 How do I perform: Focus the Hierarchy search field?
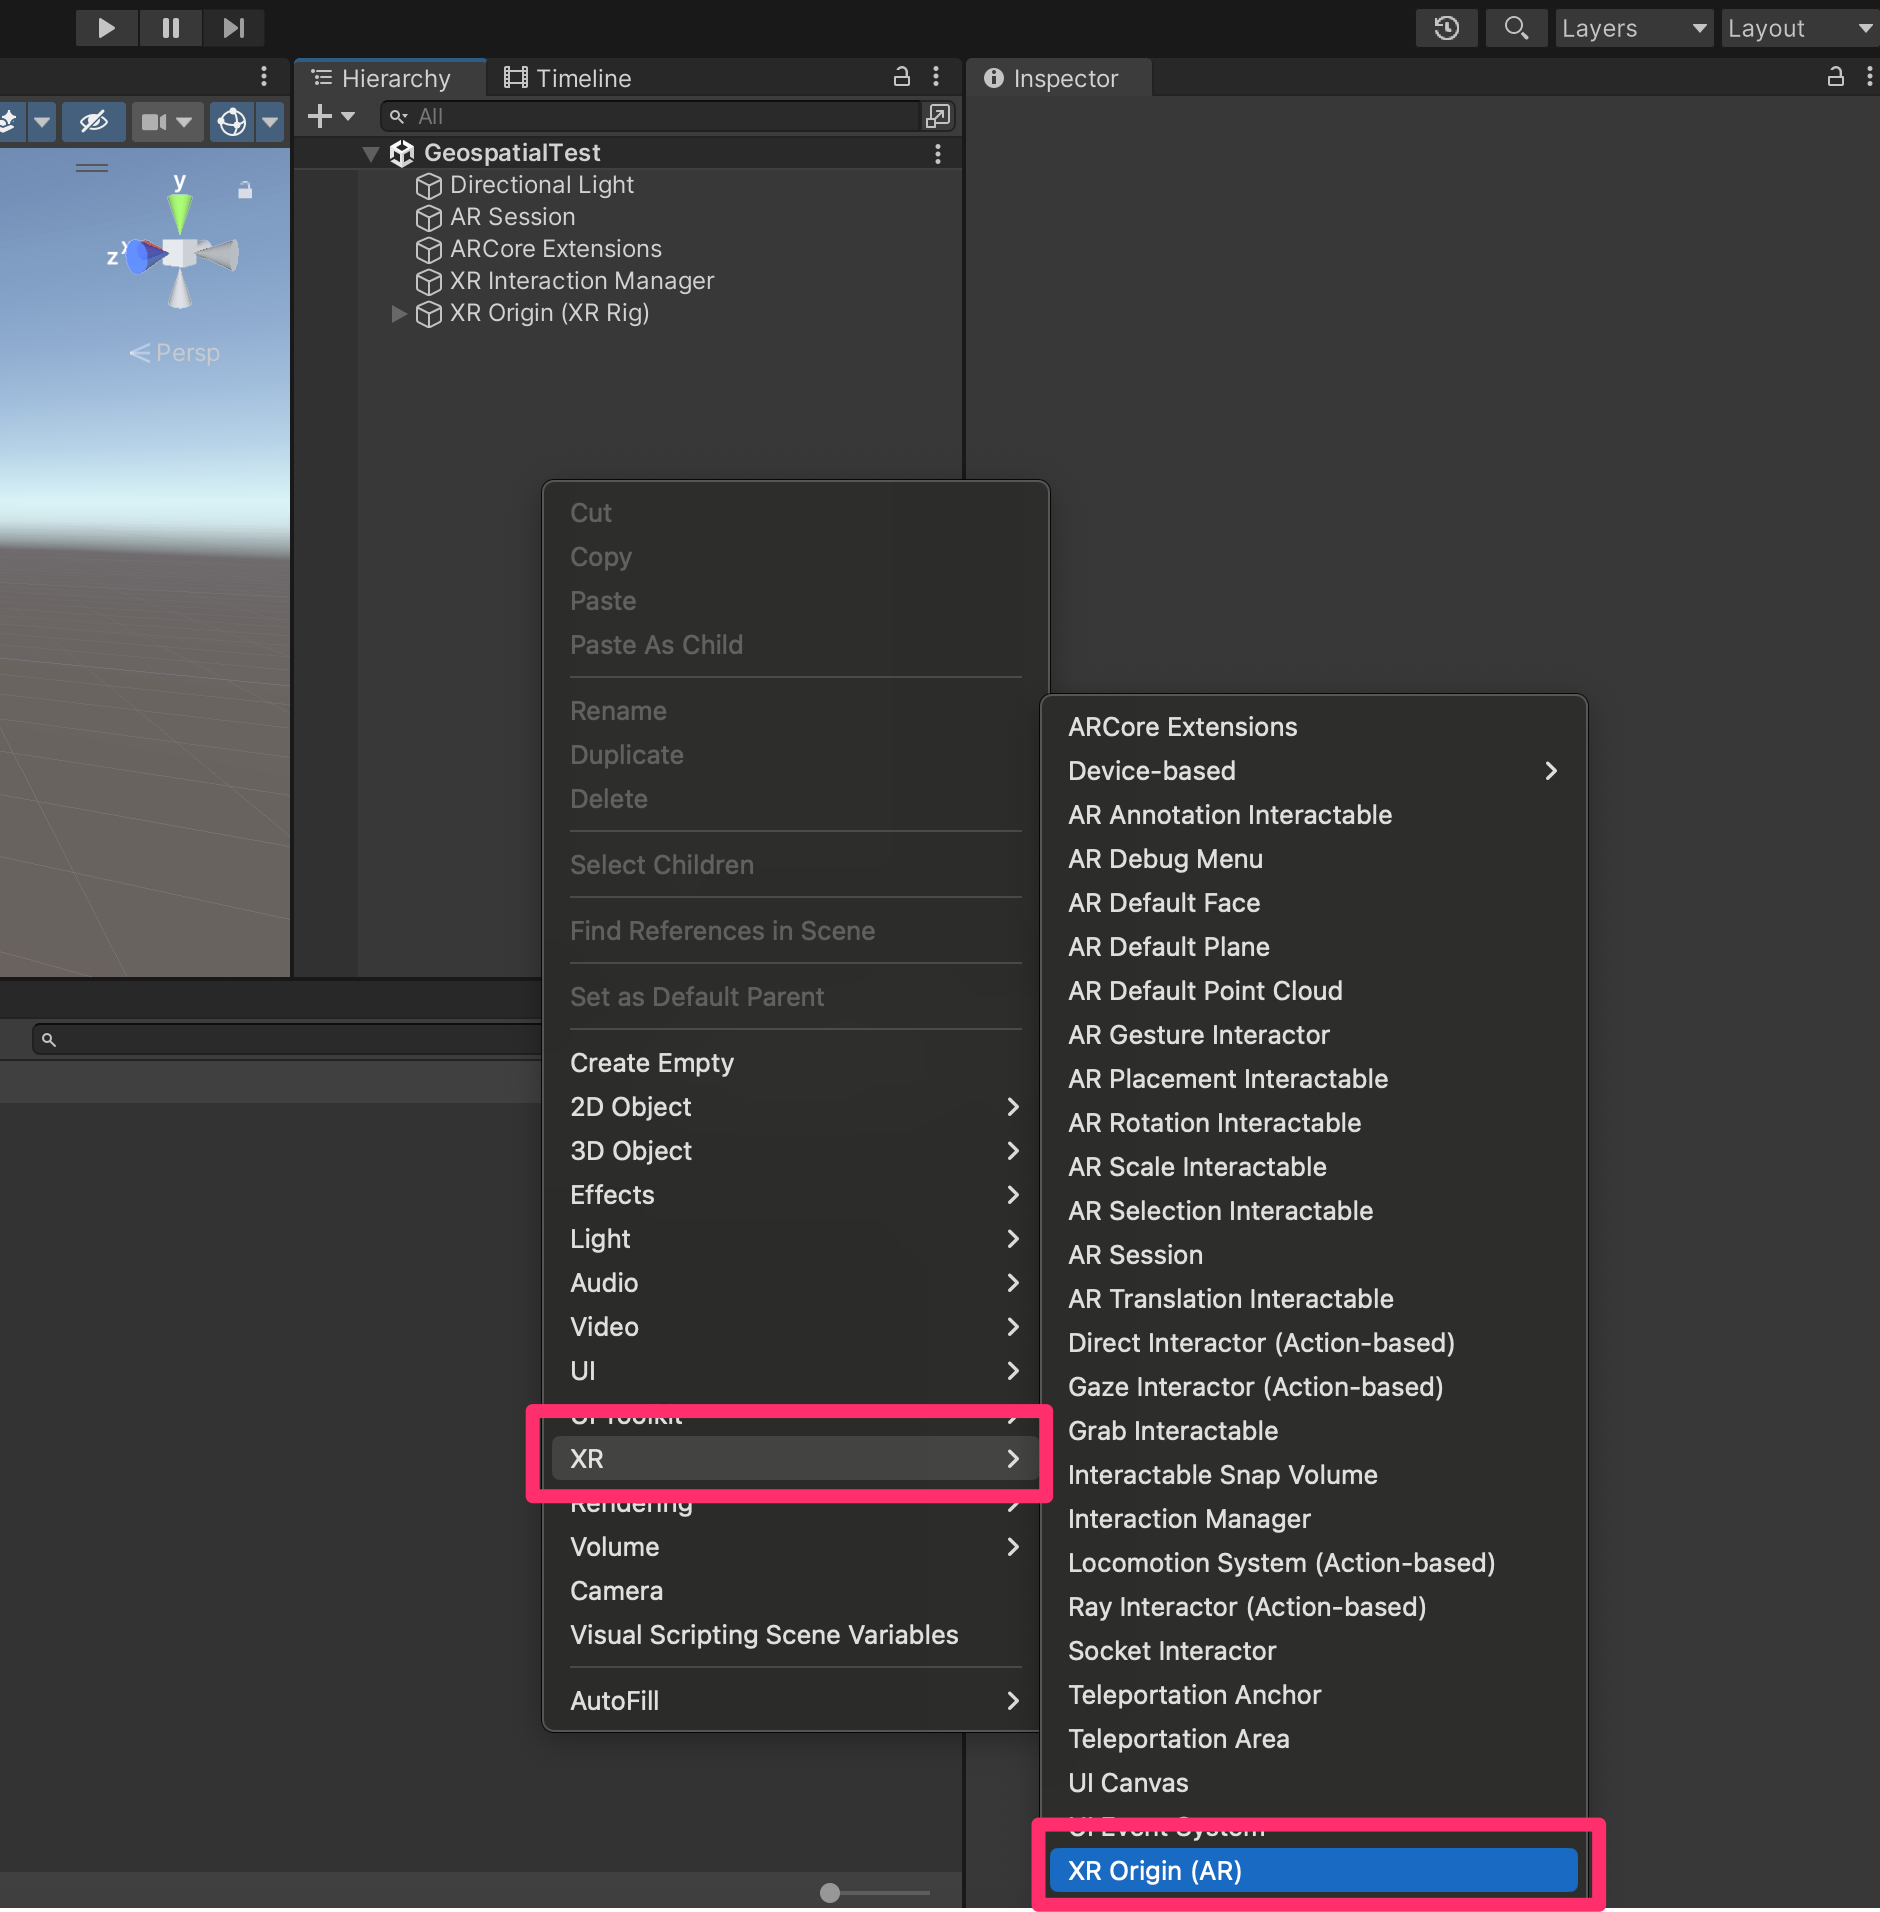point(650,116)
